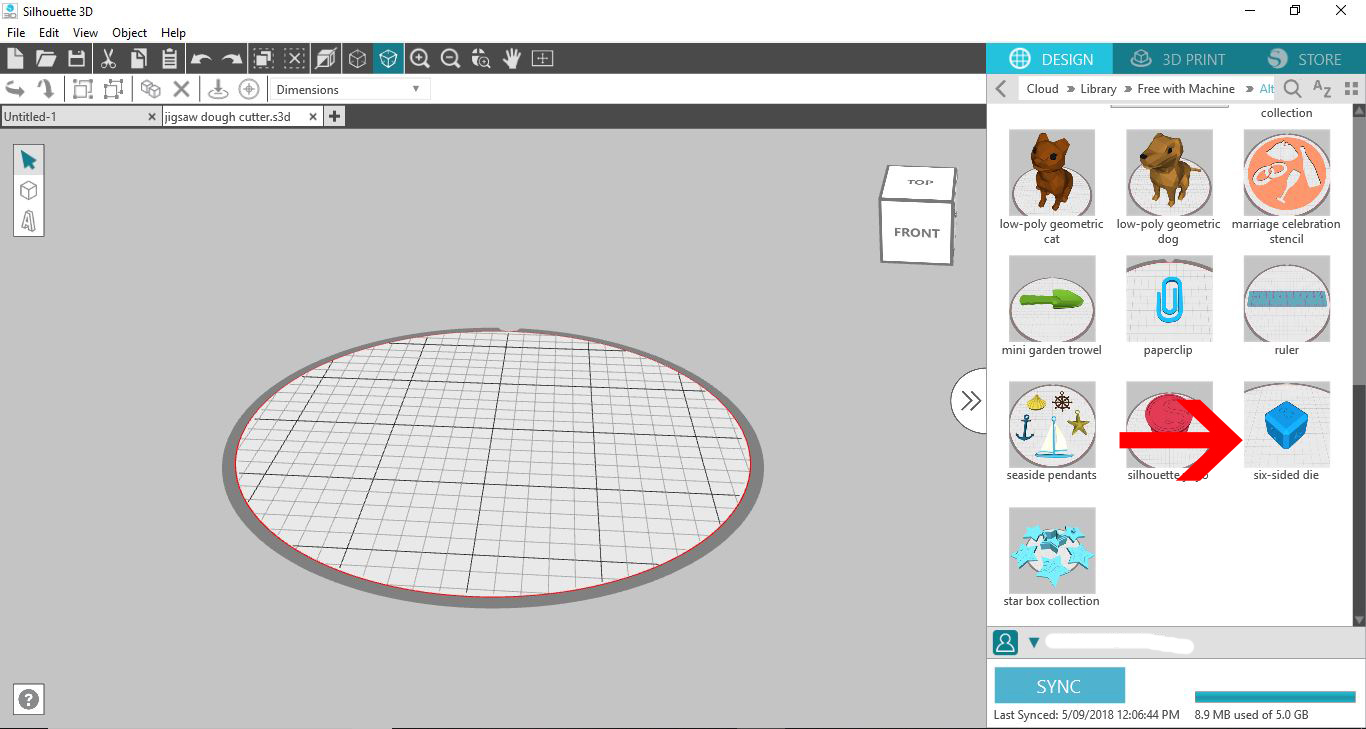Zoom in on the workspace
1366x729 pixels.
point(420,59)
